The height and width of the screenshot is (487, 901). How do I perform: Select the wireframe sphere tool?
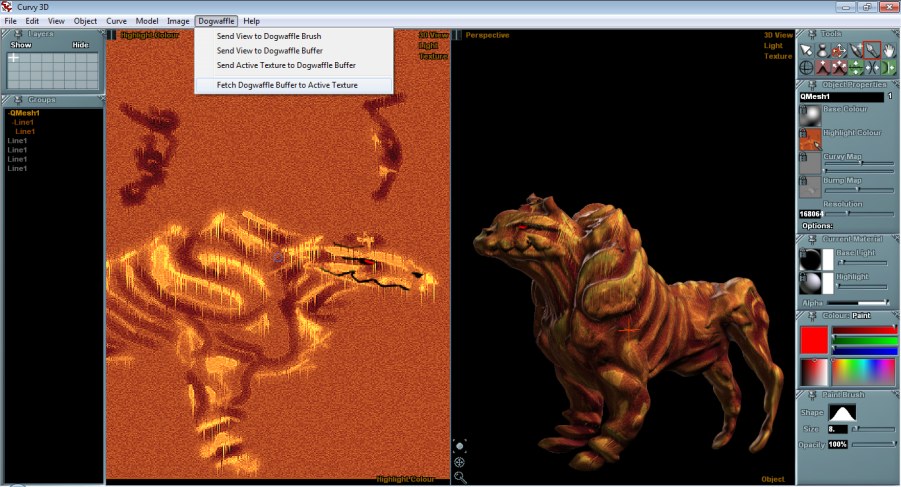(806, 67)
